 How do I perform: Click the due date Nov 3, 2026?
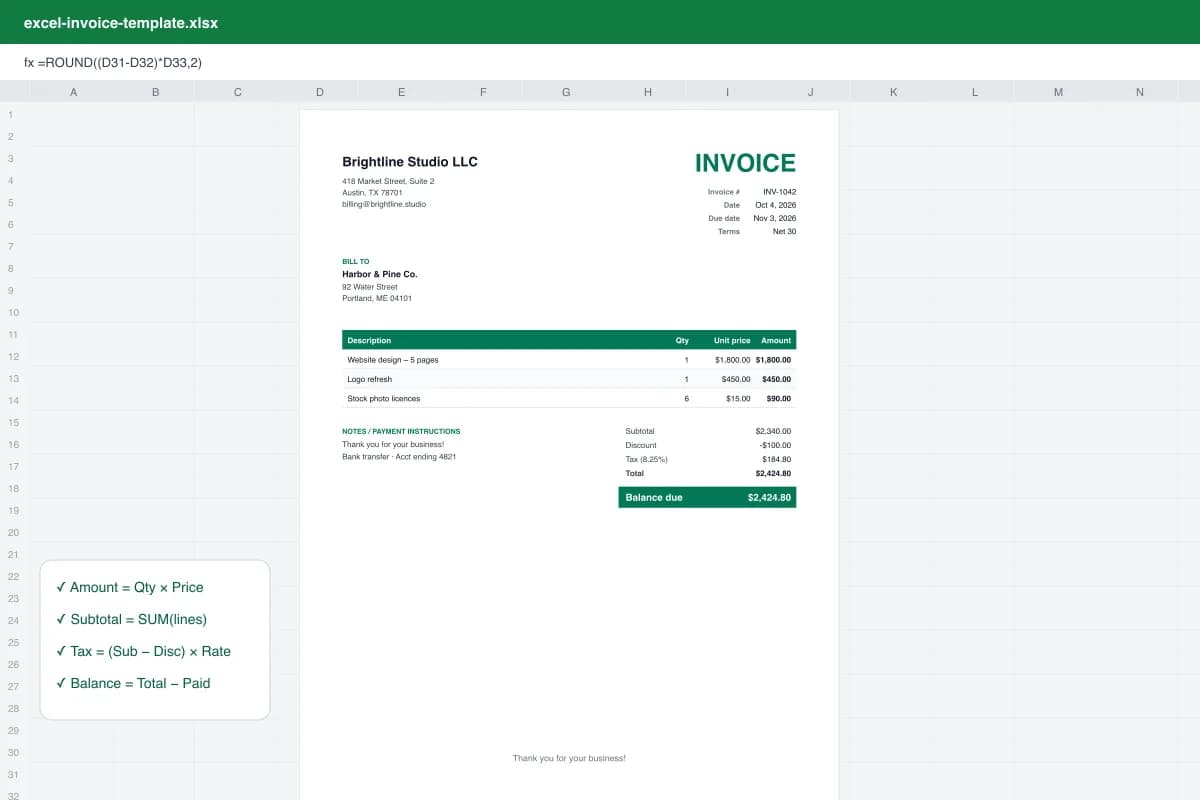point(775,218)
